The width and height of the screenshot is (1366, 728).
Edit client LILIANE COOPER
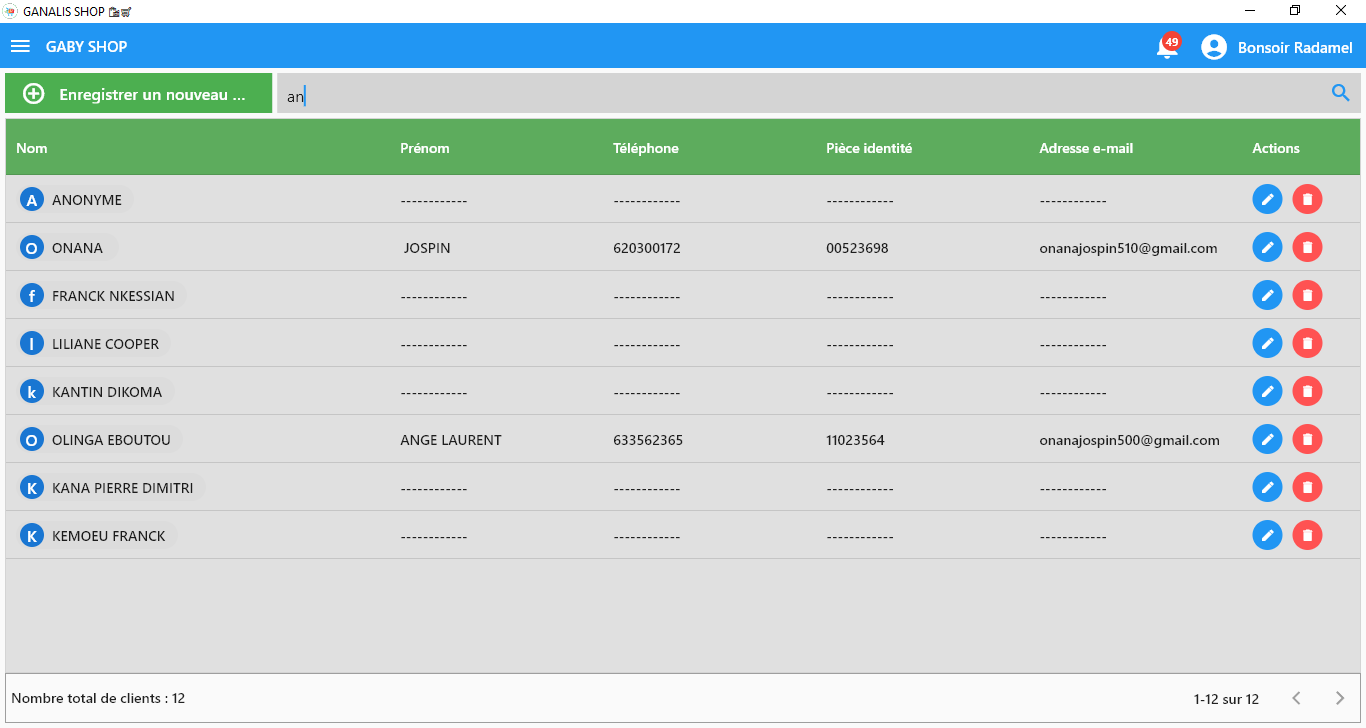pos(1267,343)
